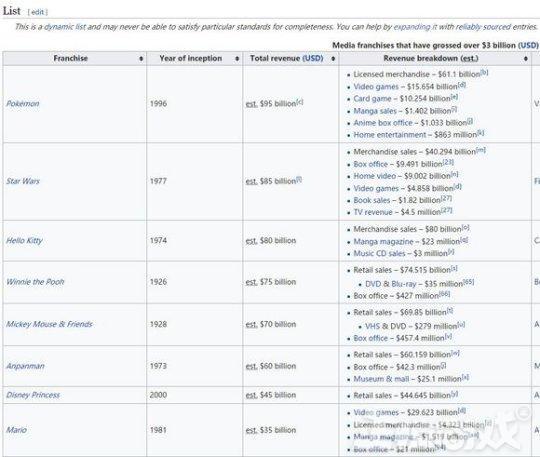Sort by Revenue breakdown column arrows

click(526, 59)
